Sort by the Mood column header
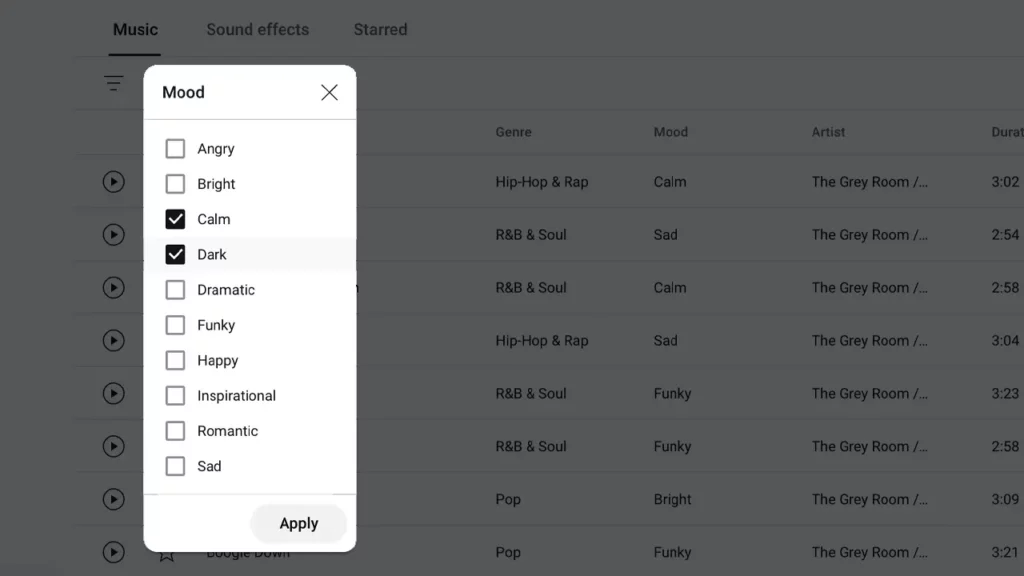The width and height of the screenshot is (1024, 576). click(x=671, y=132)
